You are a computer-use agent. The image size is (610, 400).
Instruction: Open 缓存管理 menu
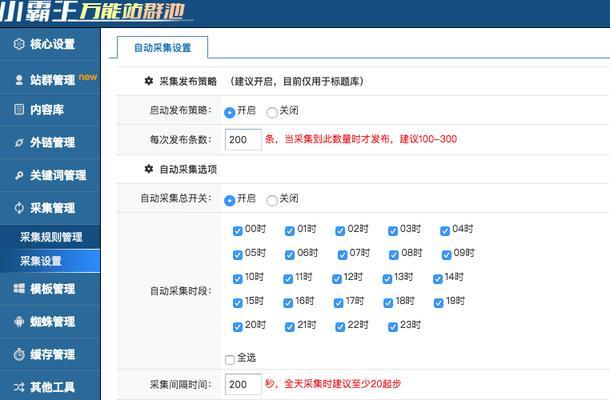50,354
